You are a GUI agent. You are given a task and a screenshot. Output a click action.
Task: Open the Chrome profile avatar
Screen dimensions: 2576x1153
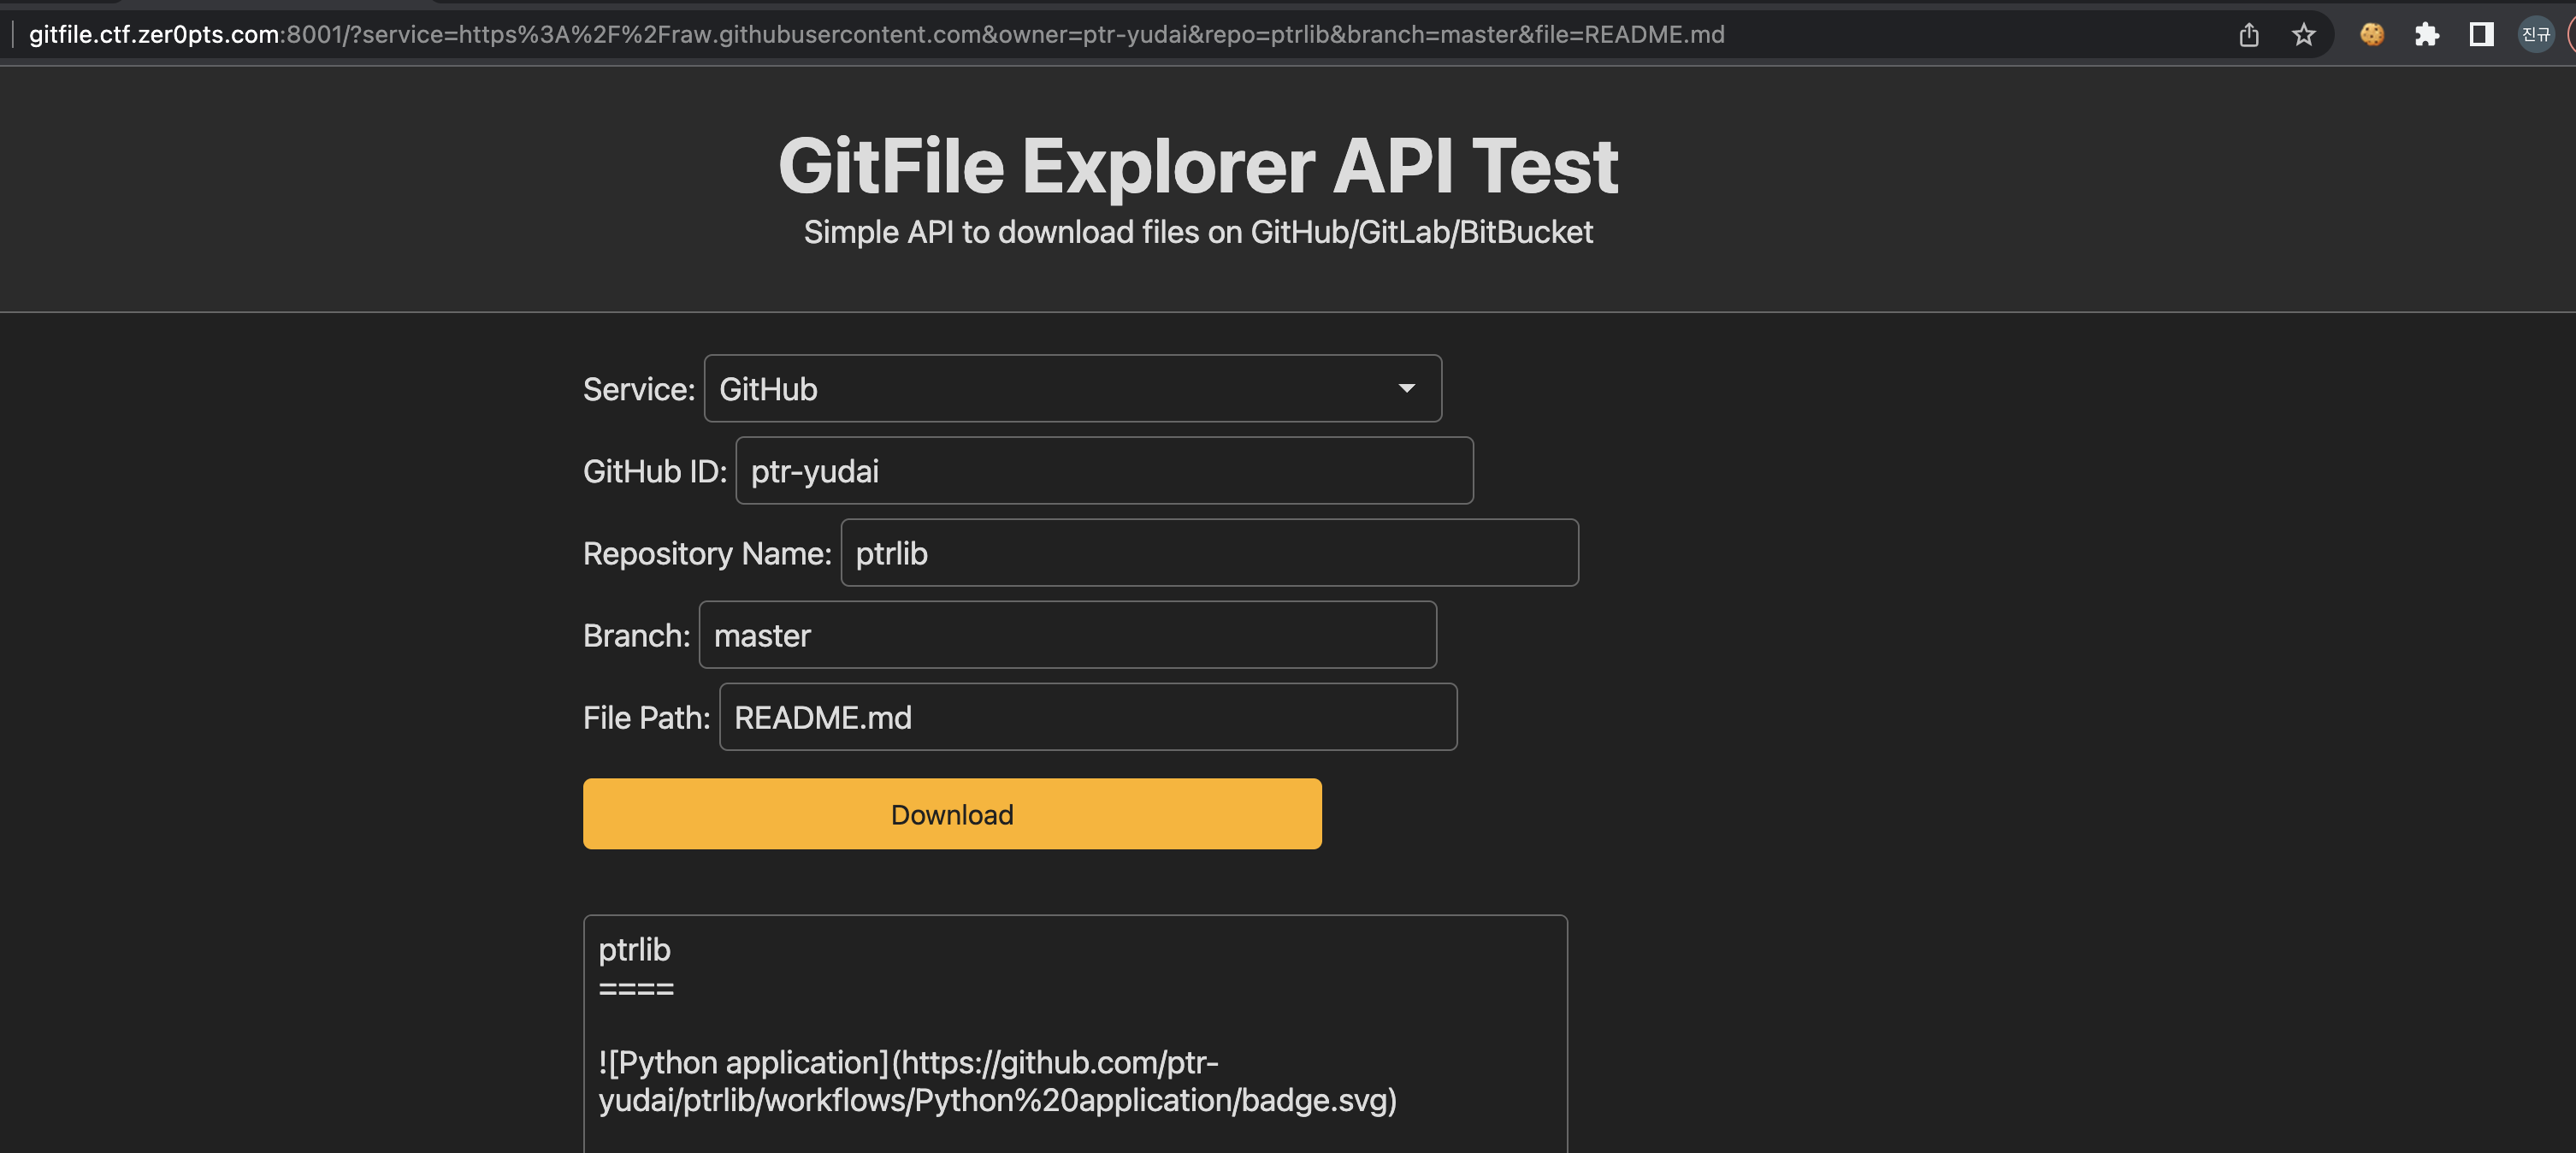coord(2535,35)
